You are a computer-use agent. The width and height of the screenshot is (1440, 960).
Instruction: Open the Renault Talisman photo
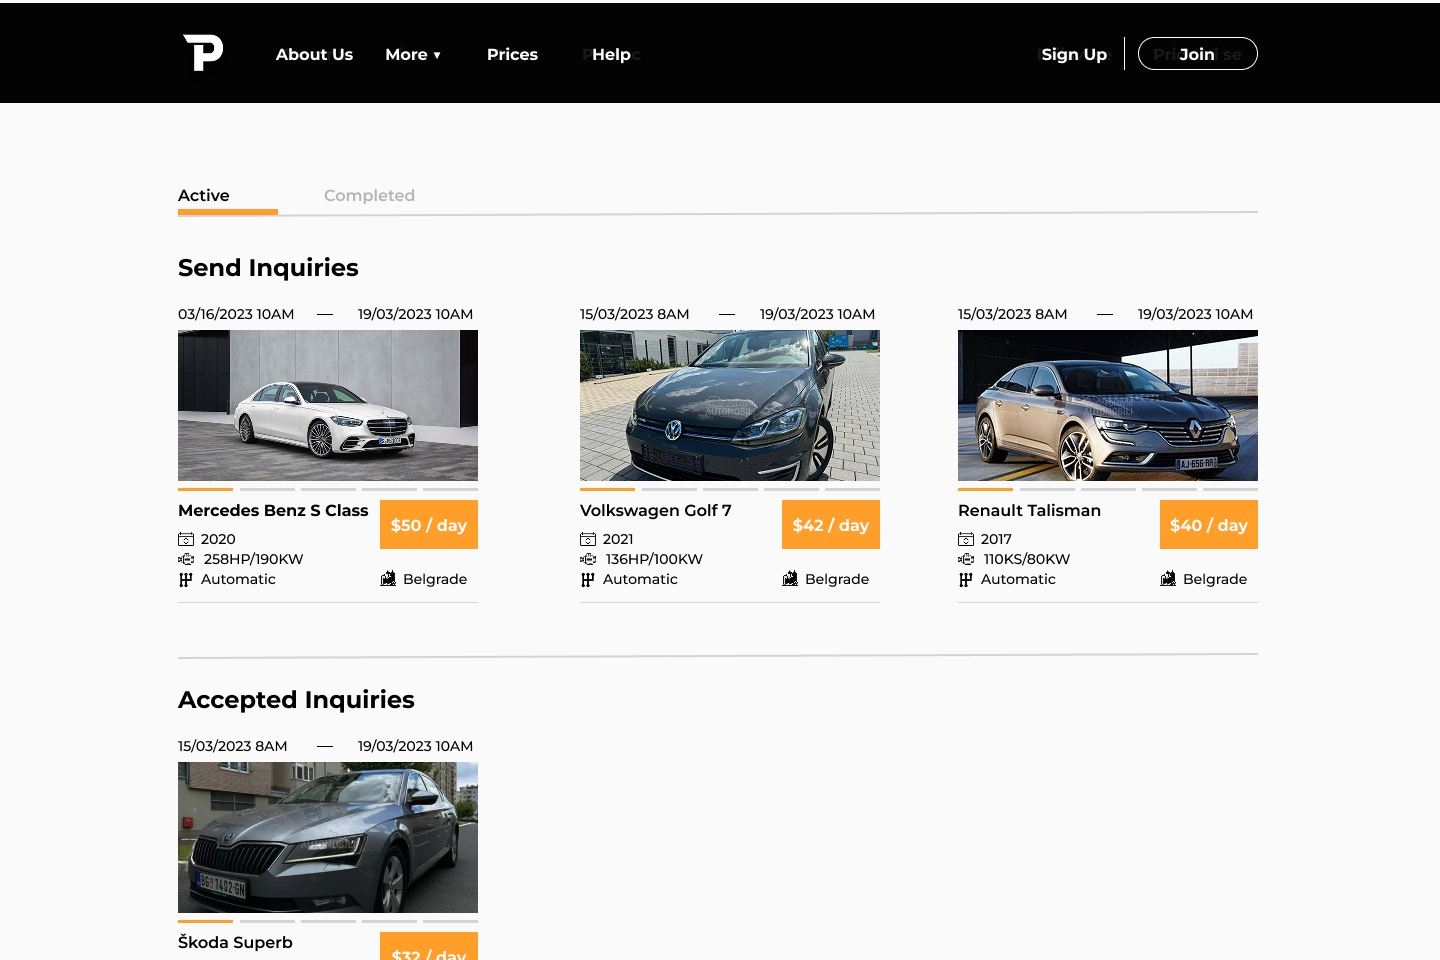click(x=1108, y=405)
